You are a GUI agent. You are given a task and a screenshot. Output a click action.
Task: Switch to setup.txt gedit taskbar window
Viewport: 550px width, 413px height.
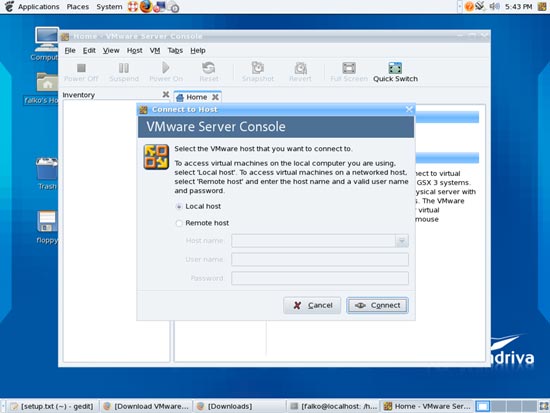(x=53, y=406)
